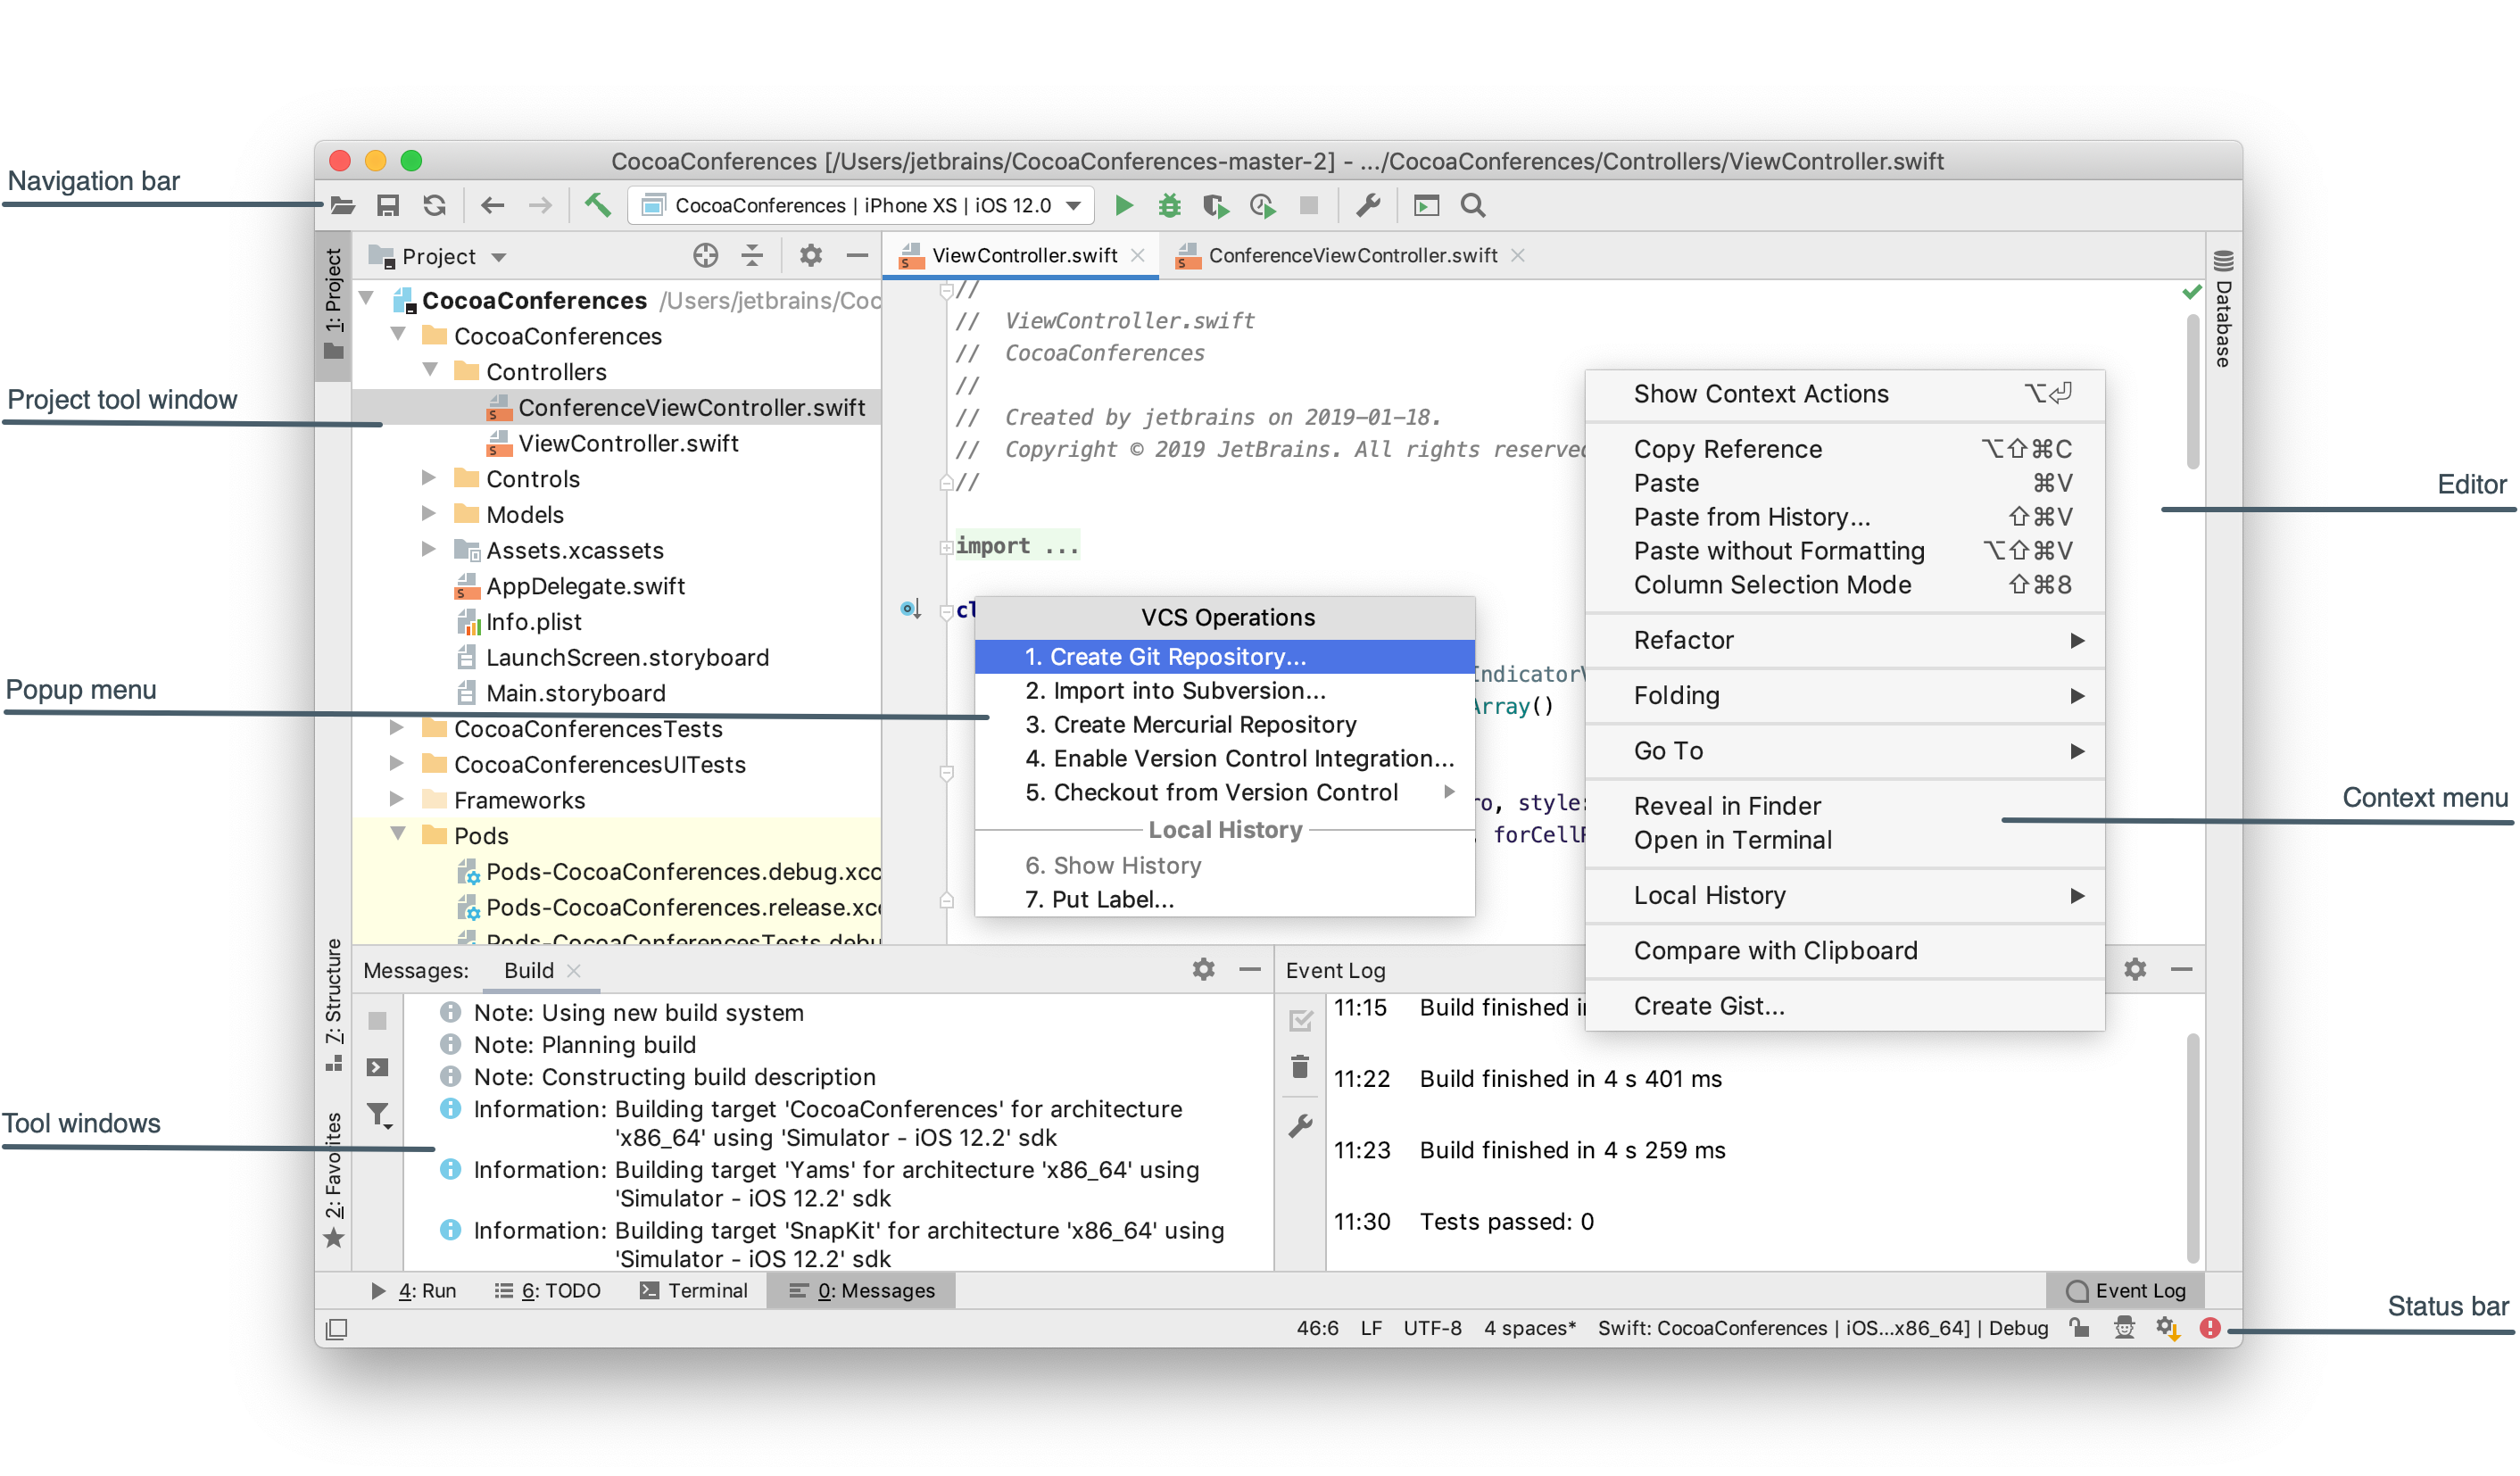
Task: Close the Build tab in Messages
Action: coord(574,971)
